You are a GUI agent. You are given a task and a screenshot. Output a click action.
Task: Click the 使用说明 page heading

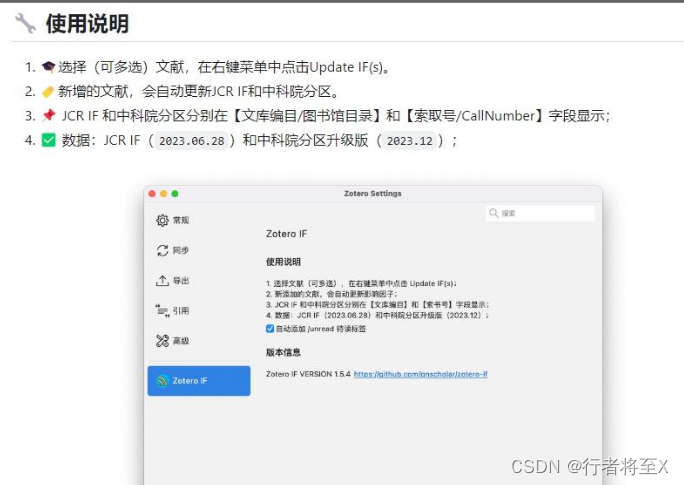pyautogui.click(x=87, y=24)
